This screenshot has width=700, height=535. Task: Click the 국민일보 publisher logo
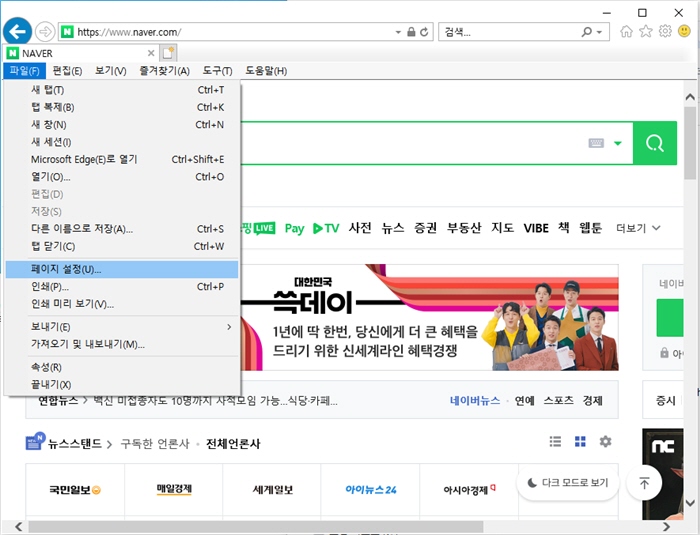pos(75,490)
